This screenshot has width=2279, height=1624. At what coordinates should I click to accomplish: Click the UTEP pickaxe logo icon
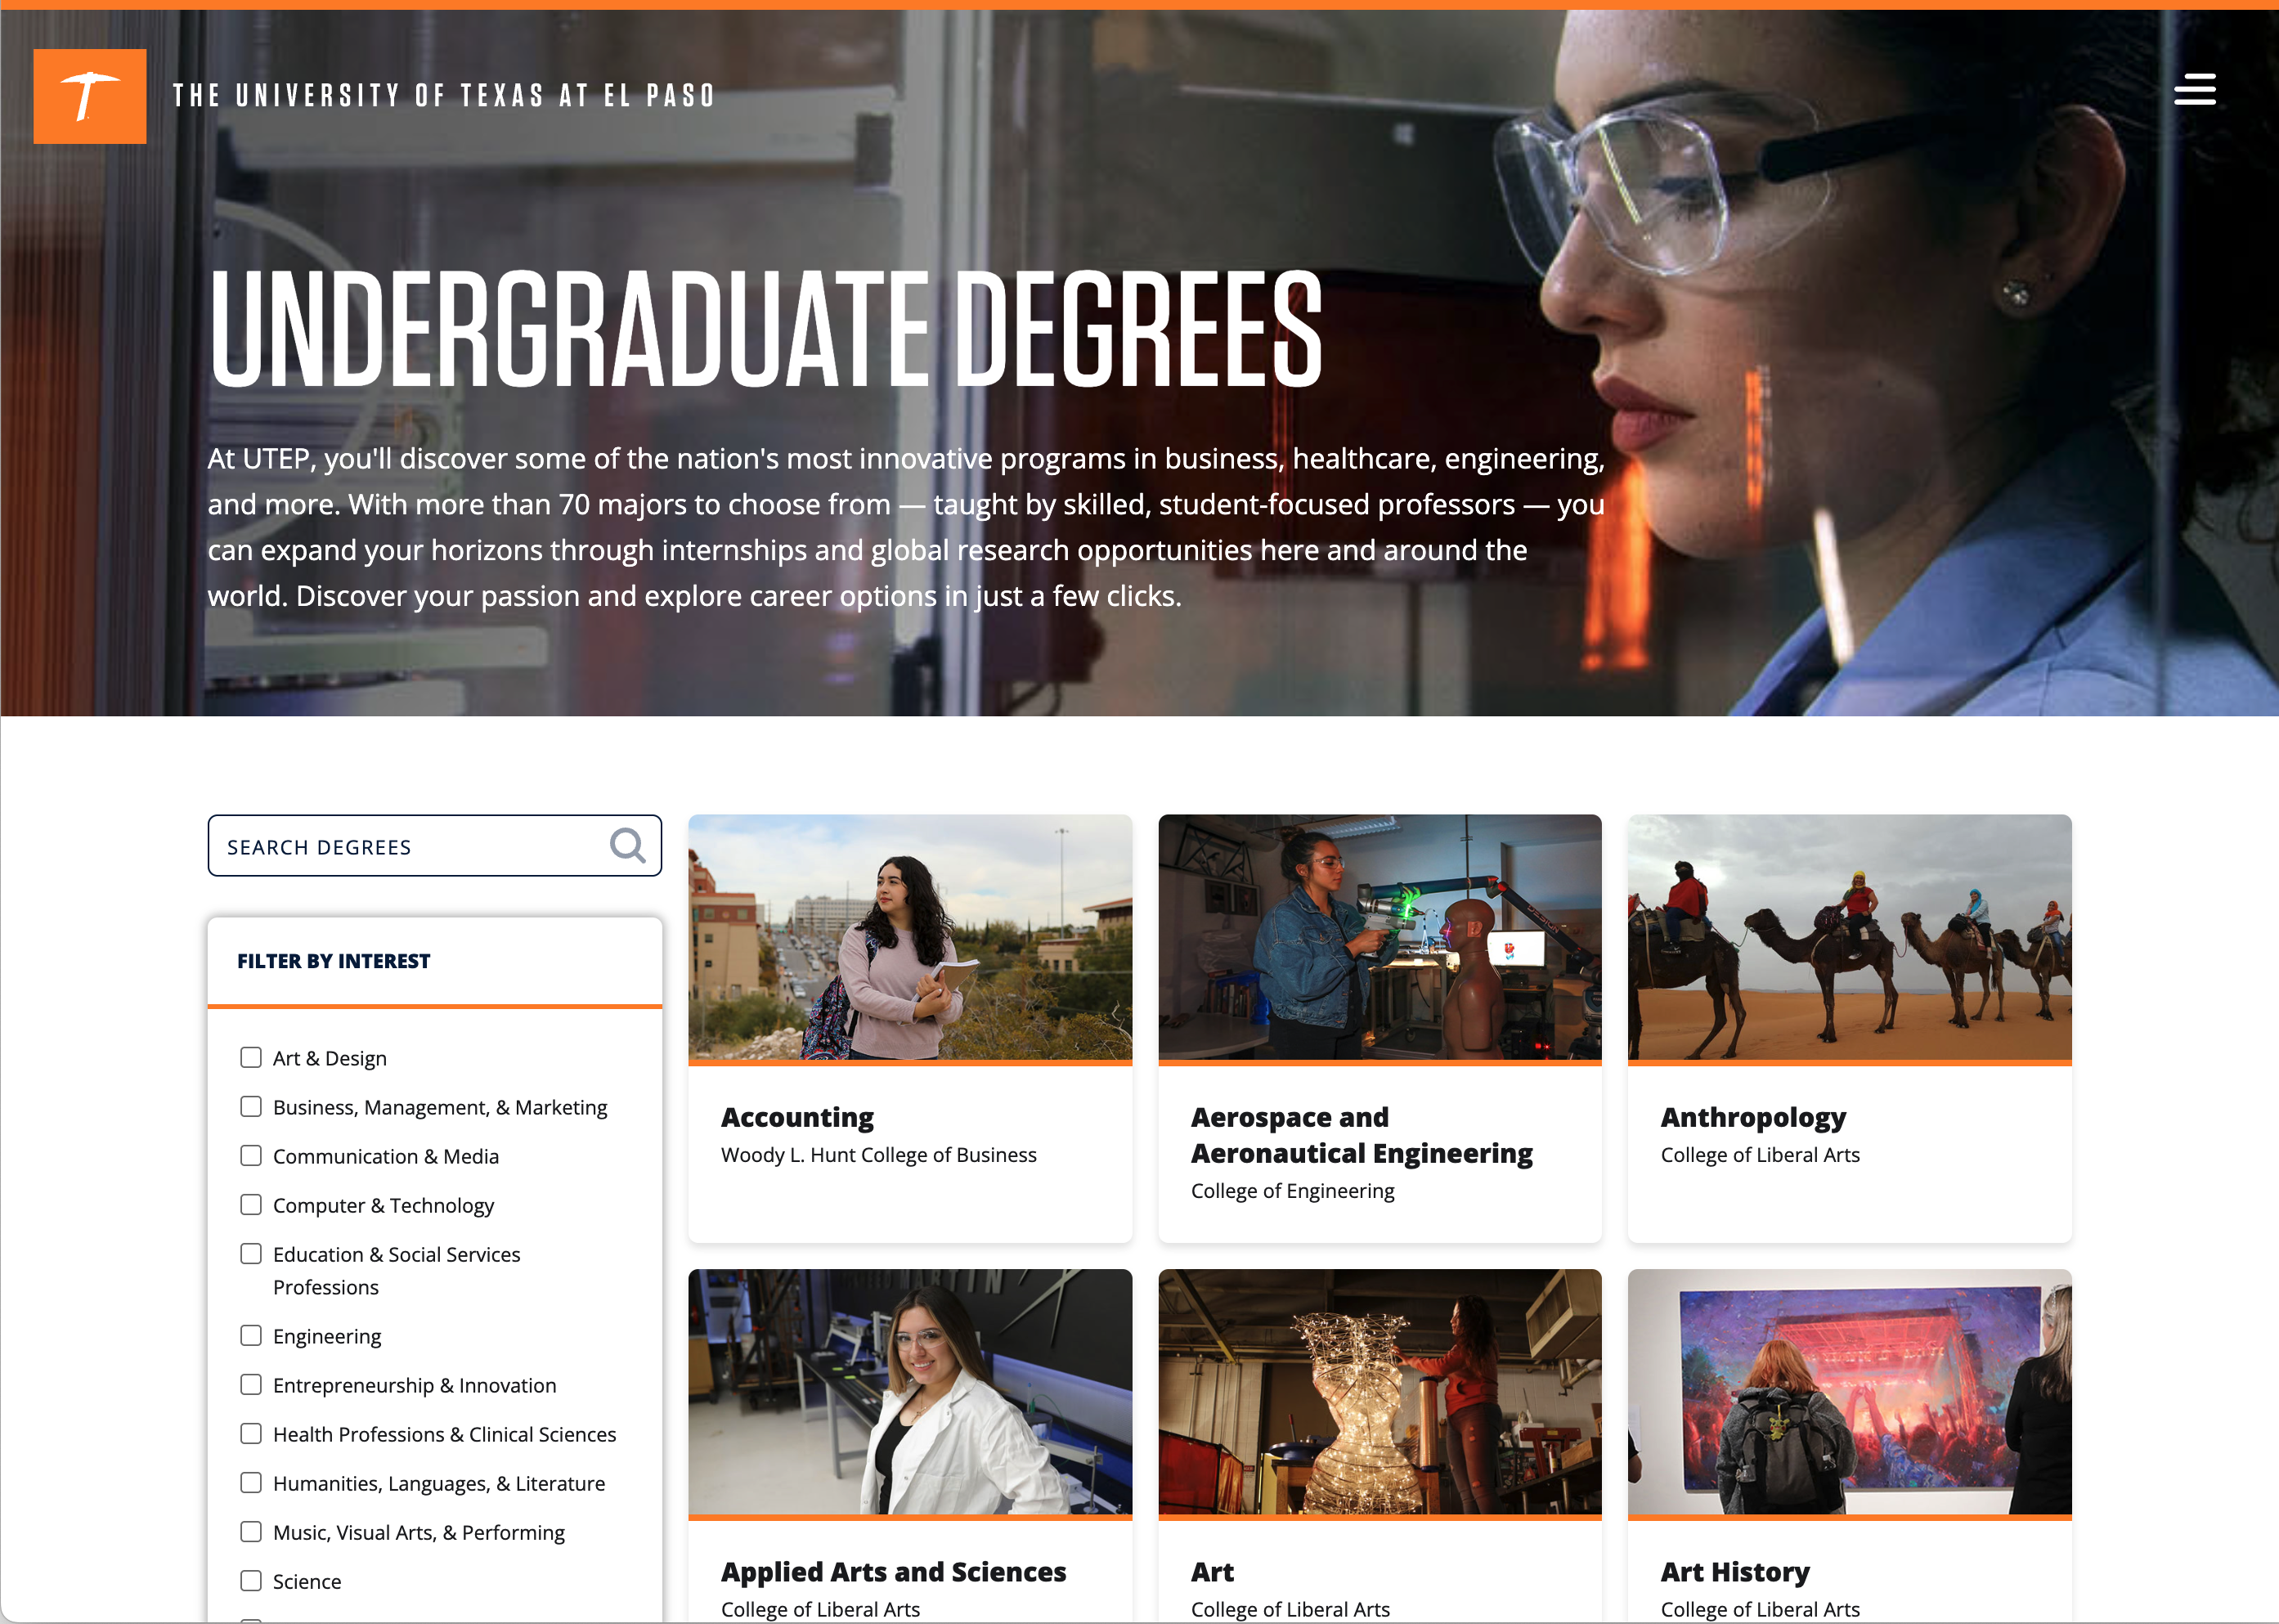tap(89, 96)
